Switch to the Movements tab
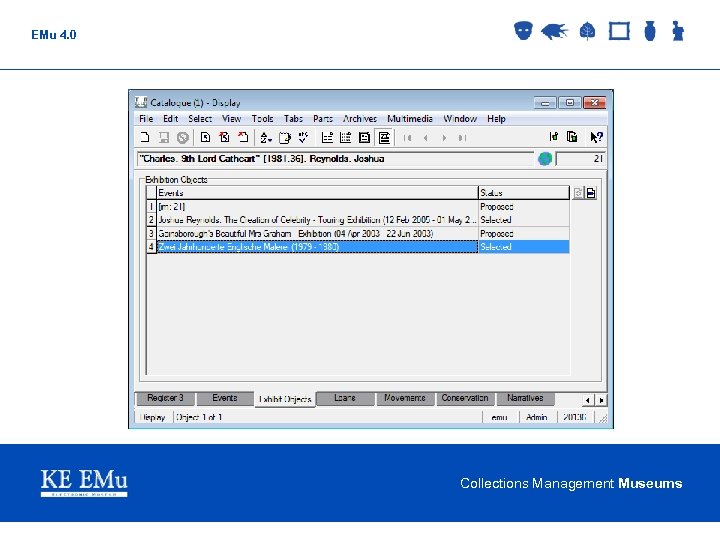The width and height of the screenshot is (720, 540). coord(405,398)
